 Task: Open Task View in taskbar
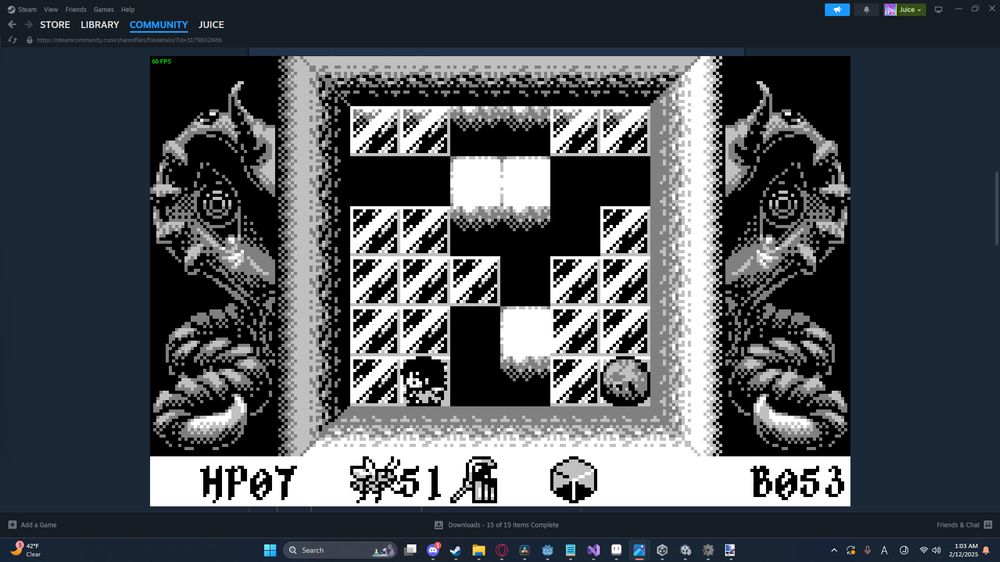pos(411,550)
